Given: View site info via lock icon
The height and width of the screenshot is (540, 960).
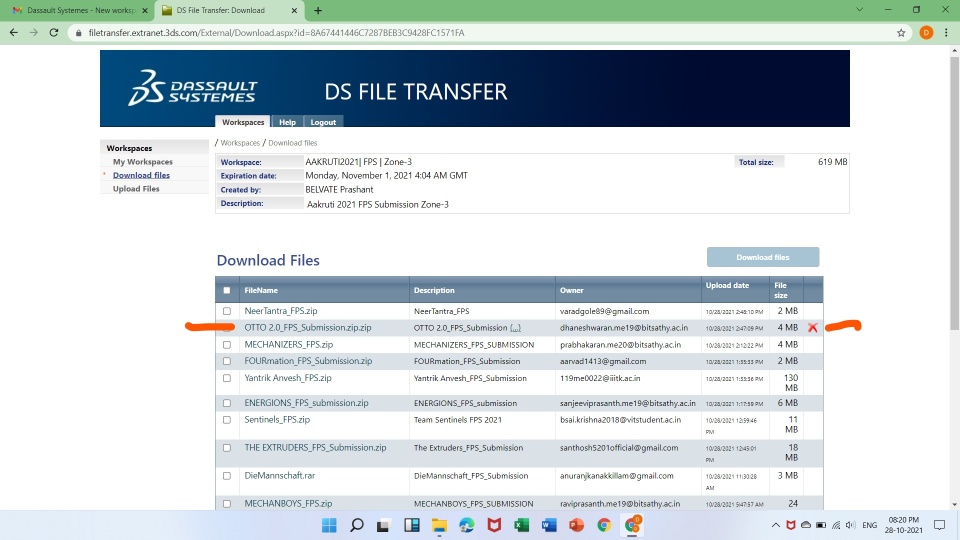Looking at the screenshot, I should 78,32.
